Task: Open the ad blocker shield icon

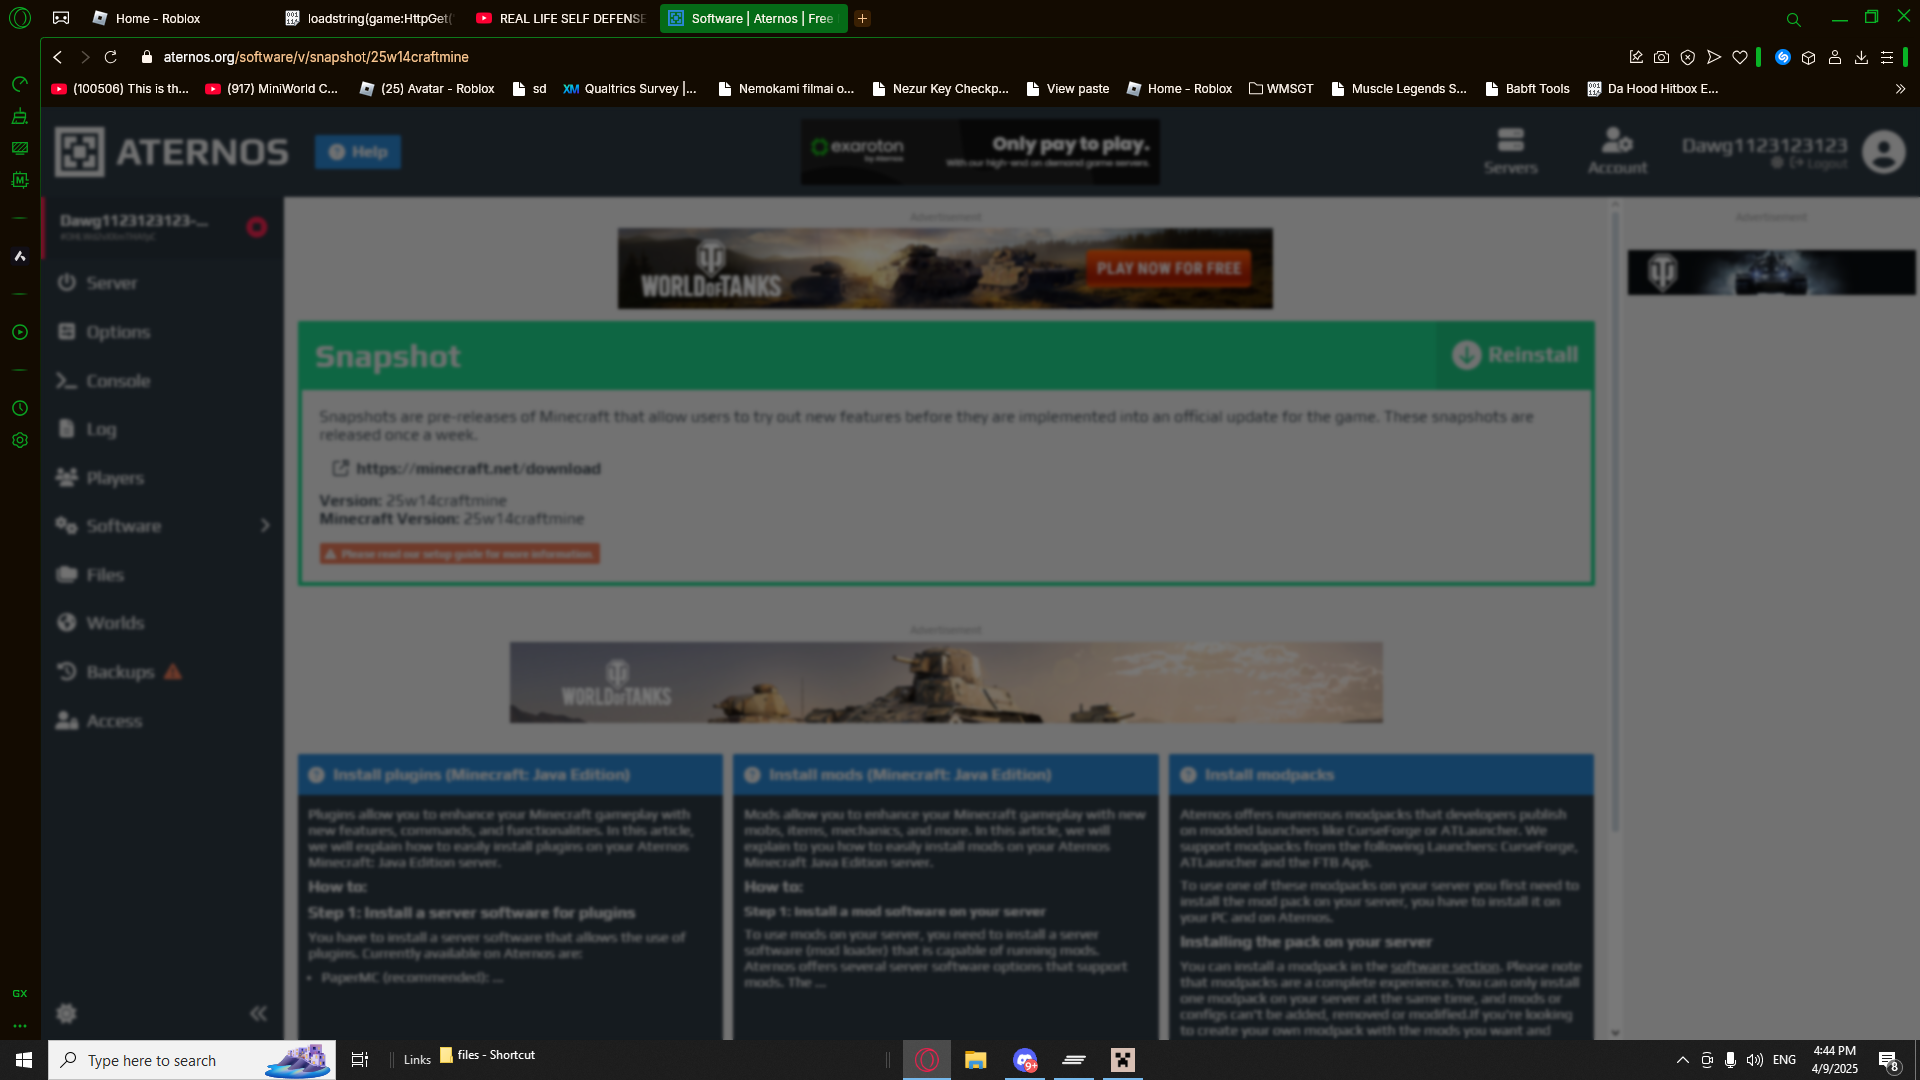Action: pyautogui.click(x=1688, y=57)
